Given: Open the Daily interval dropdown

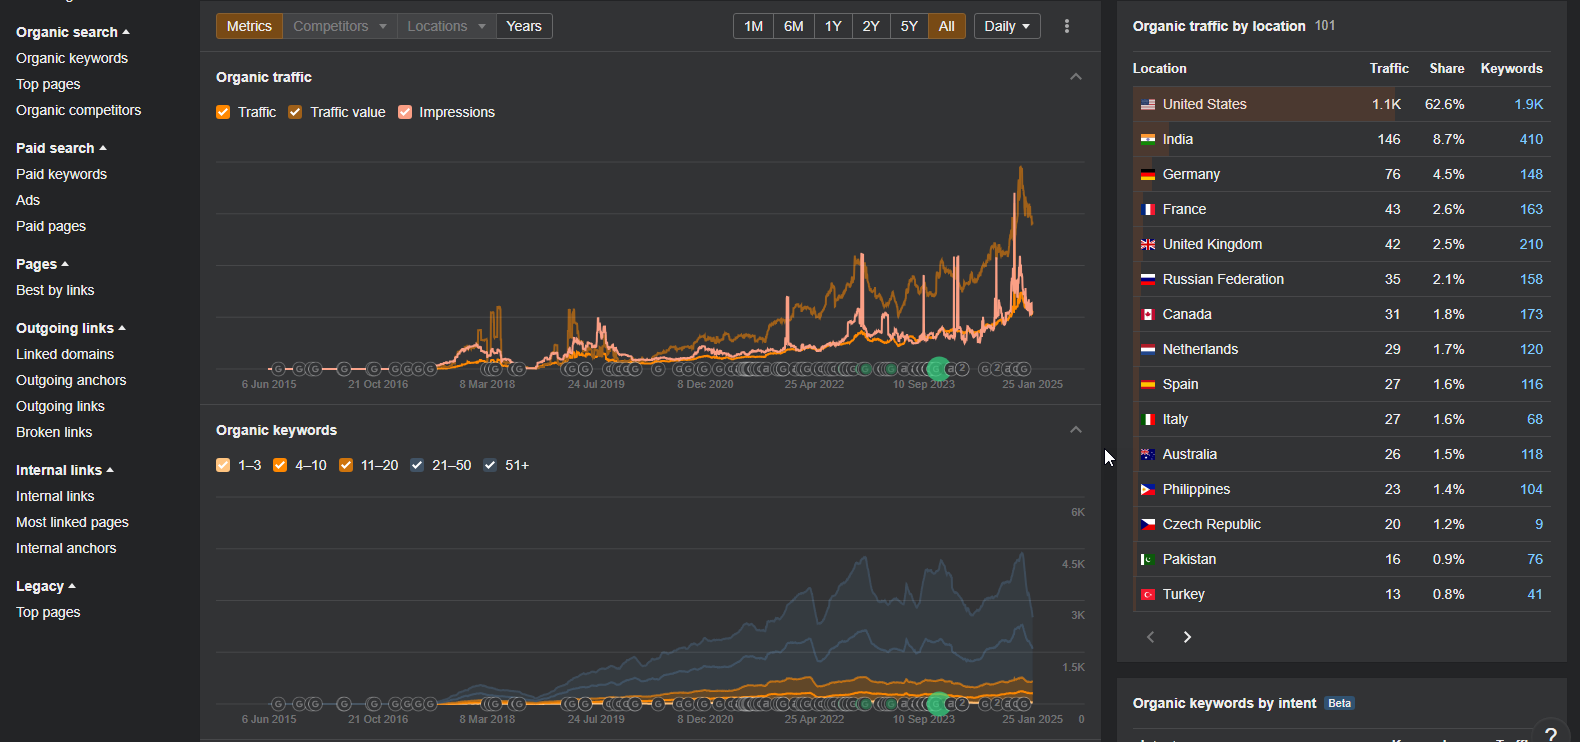Looking at the screenshot, I should pyautogui.click(x=1007, y=26).
